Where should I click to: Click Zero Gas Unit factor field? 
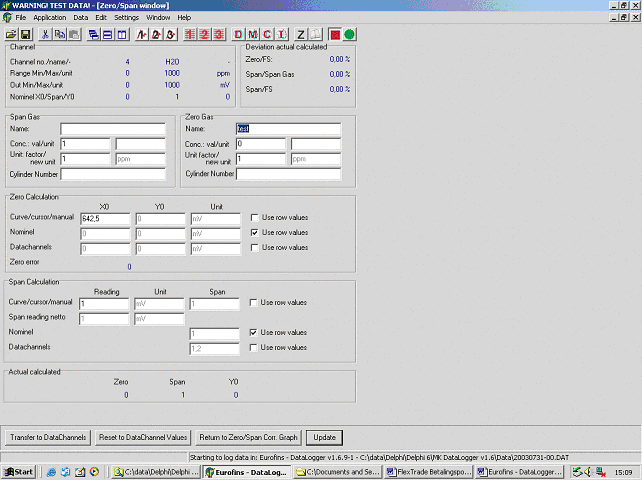point(261,159)
